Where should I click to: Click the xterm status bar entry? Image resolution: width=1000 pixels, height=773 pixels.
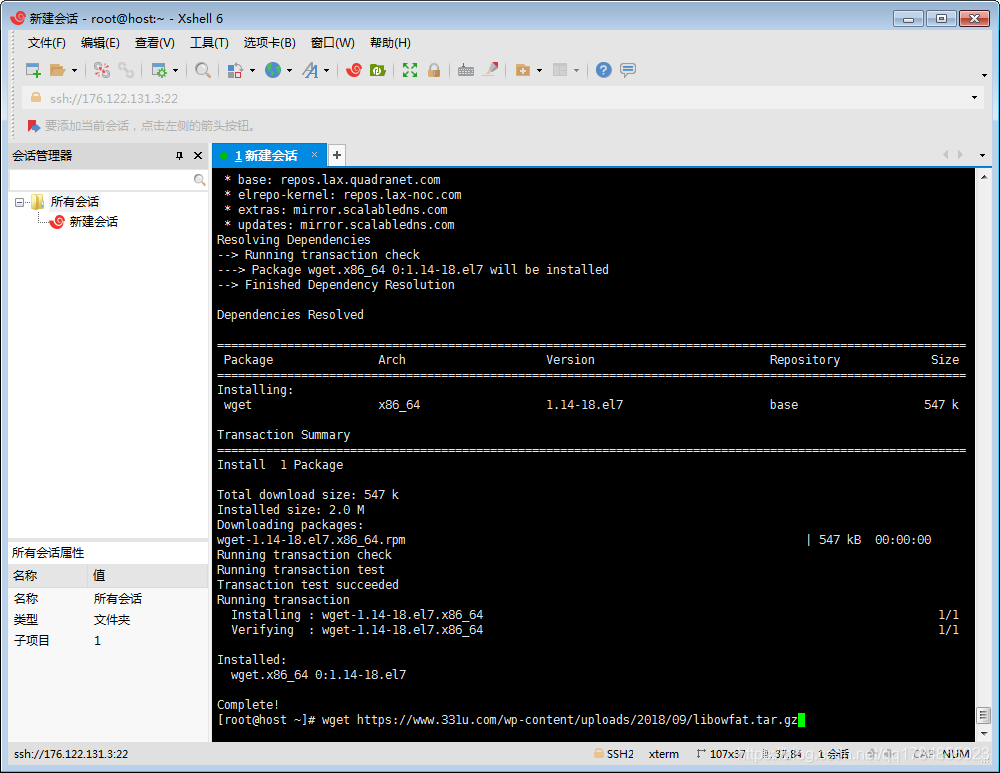click(x=664, y=754)
